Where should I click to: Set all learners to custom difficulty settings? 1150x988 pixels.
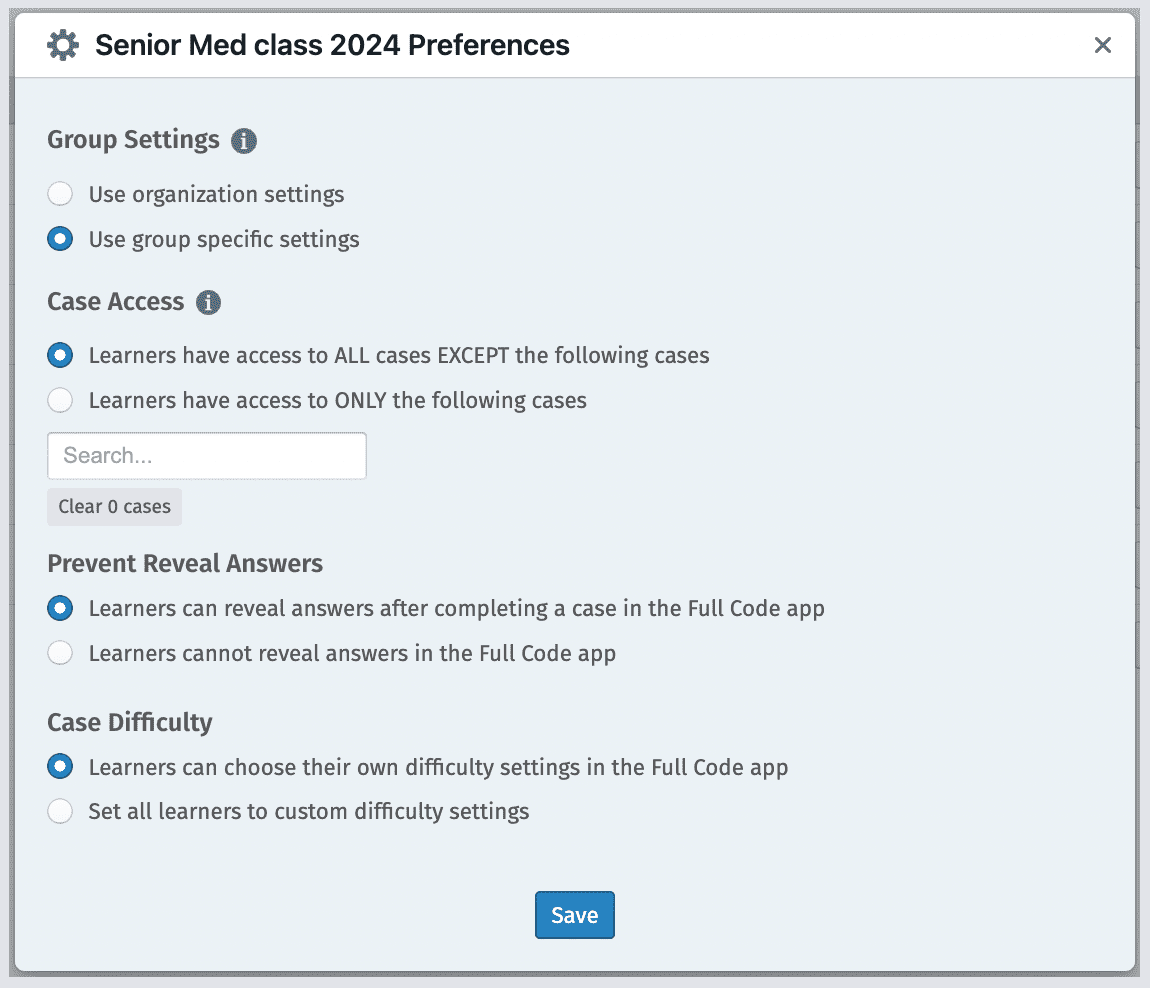coord(60,811)
